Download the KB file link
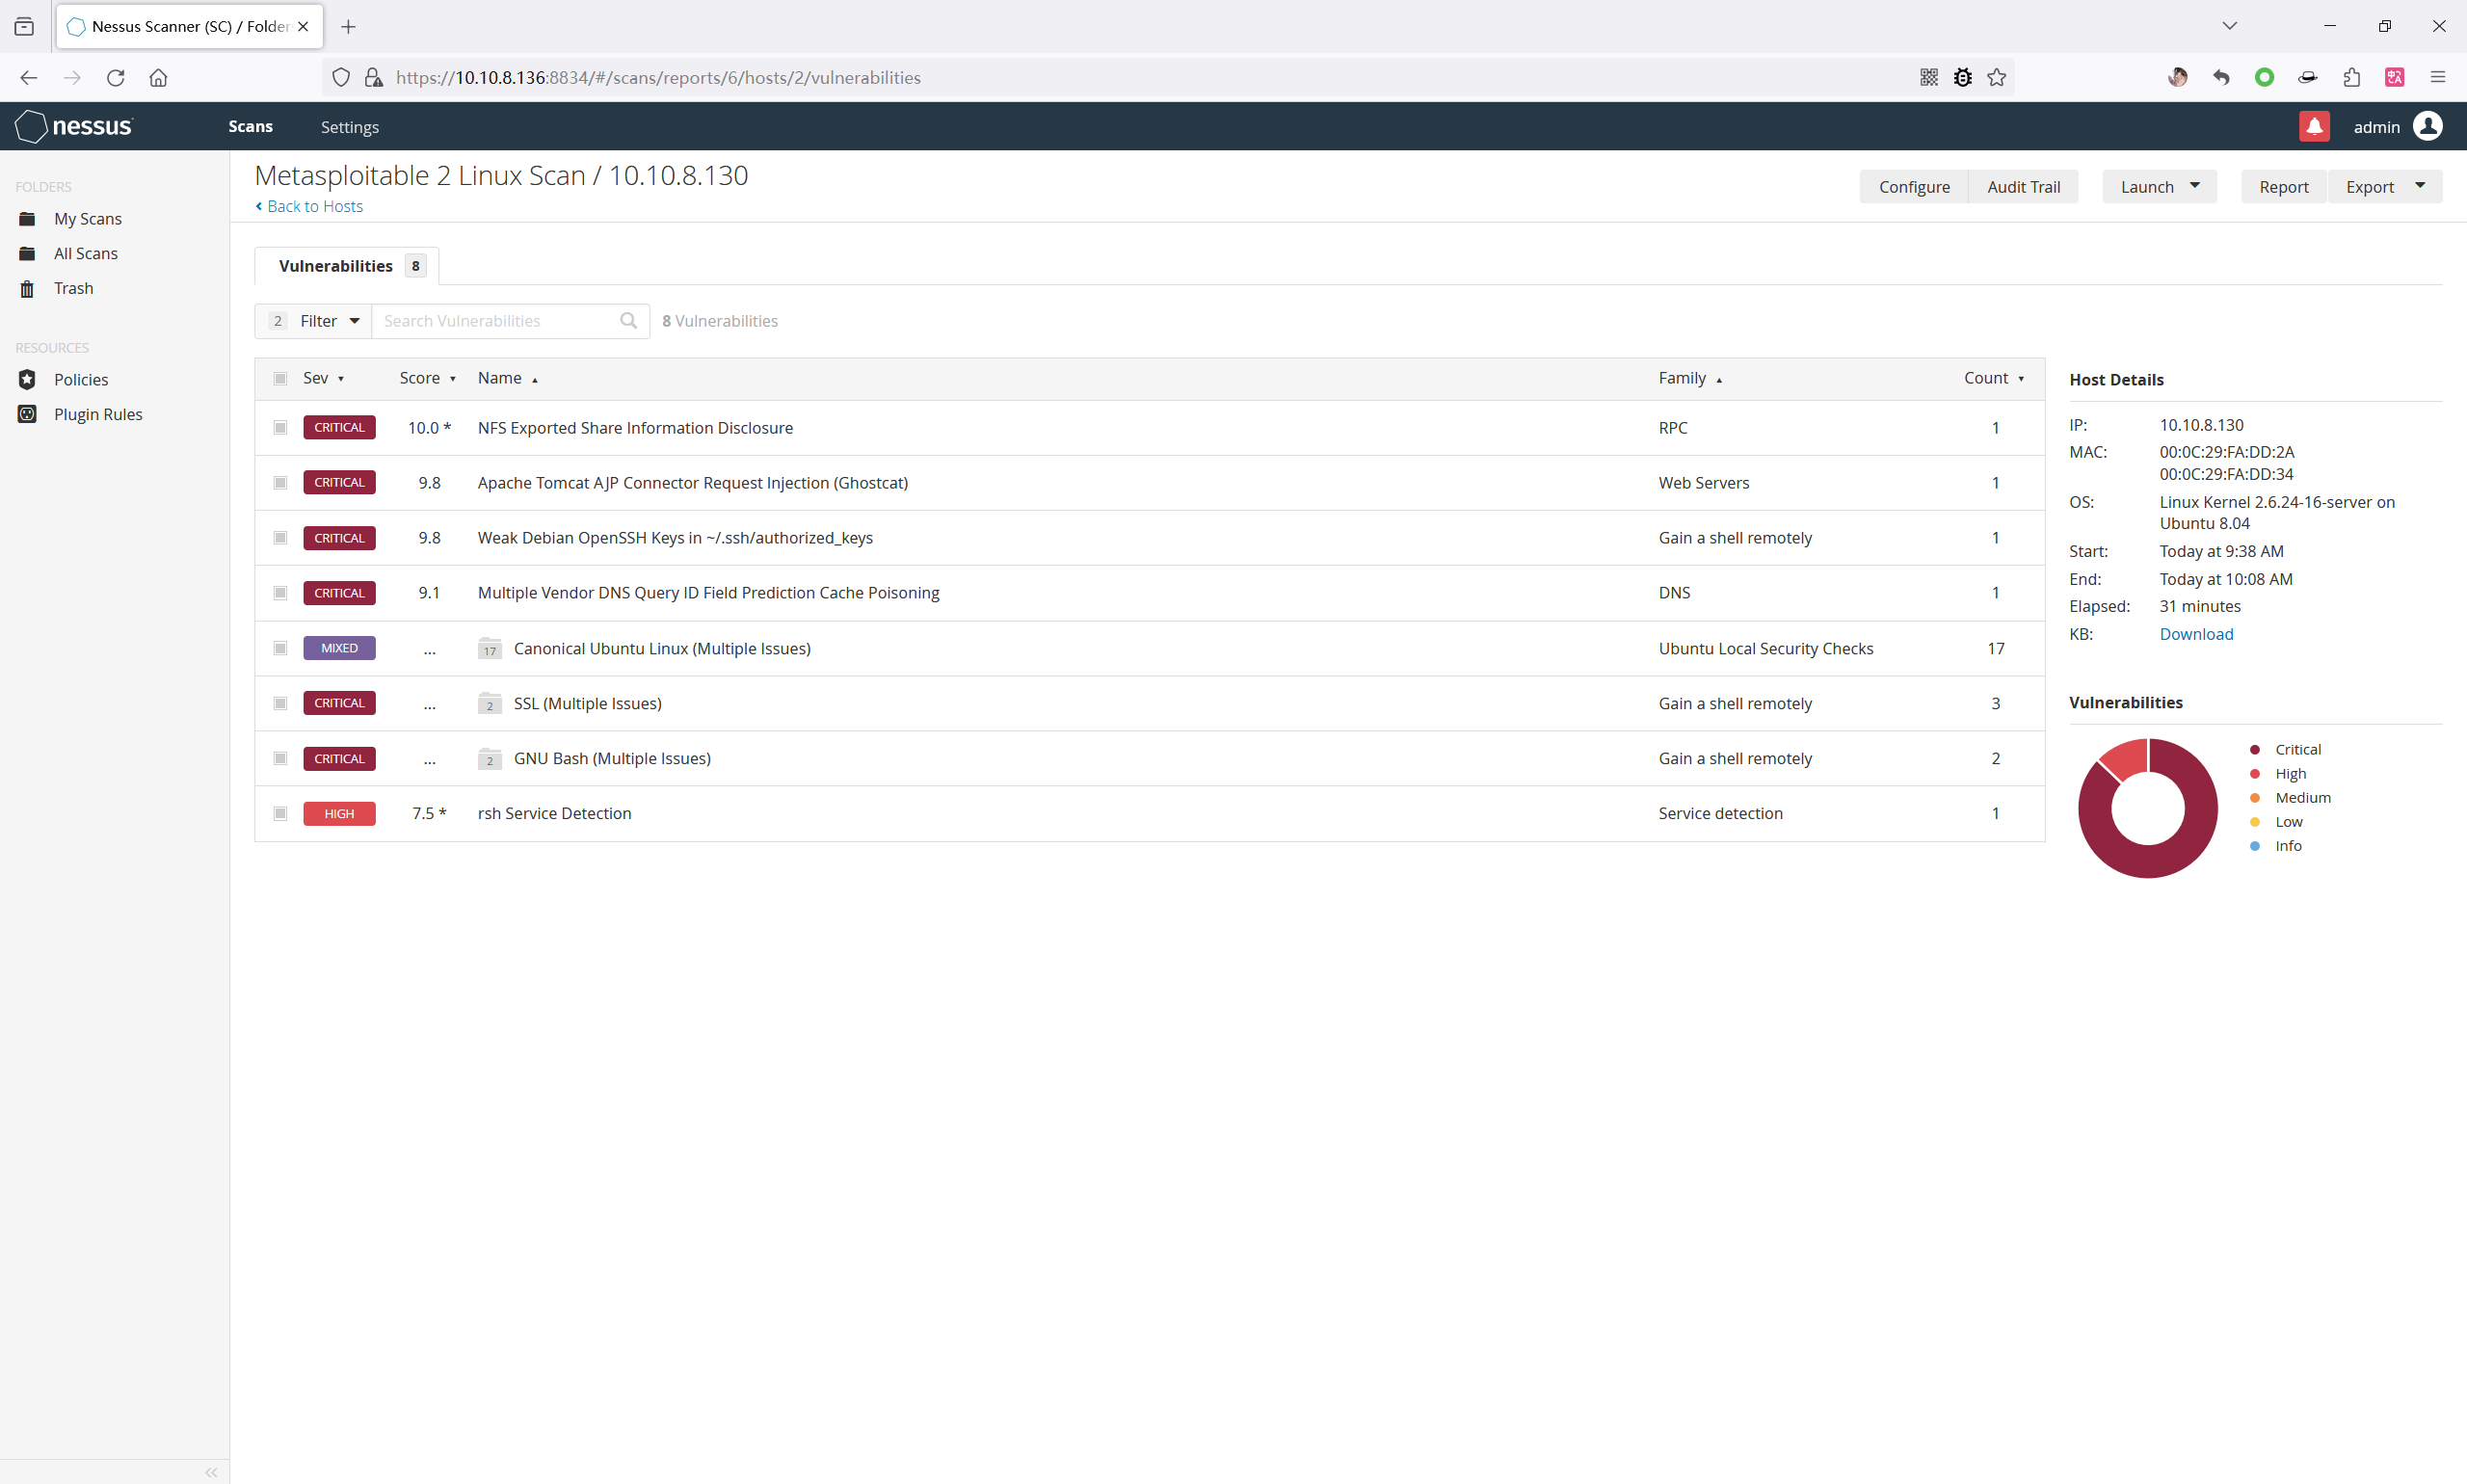This screenshot has height=1484, width=2467. (x=2196, y=635)
